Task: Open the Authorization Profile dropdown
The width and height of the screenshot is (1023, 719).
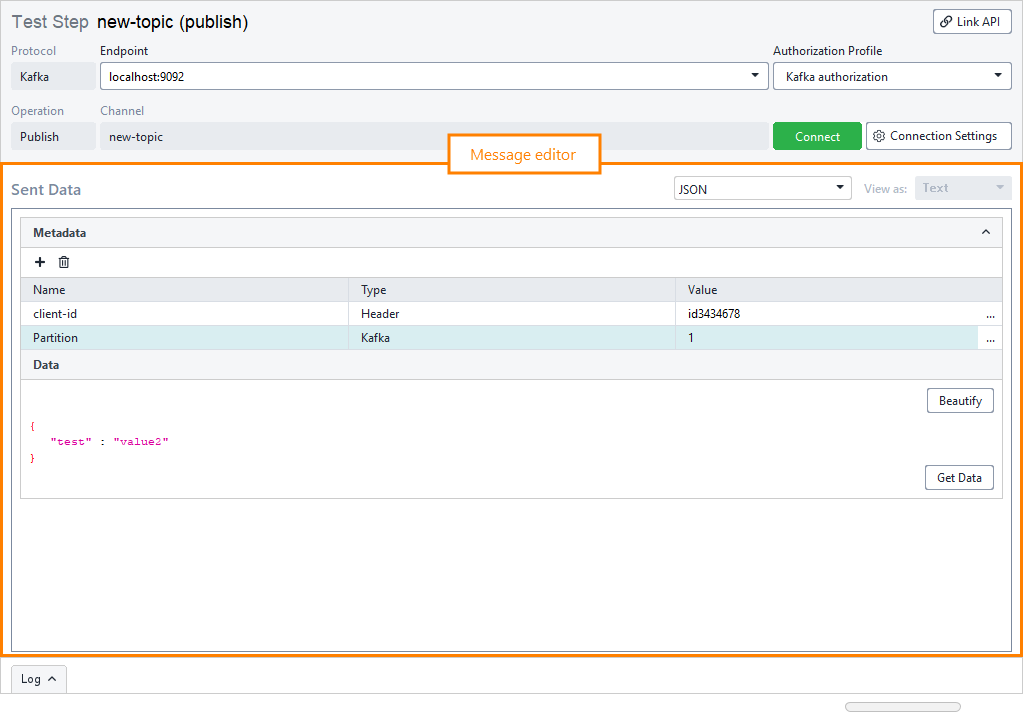Action: [997, 75]
